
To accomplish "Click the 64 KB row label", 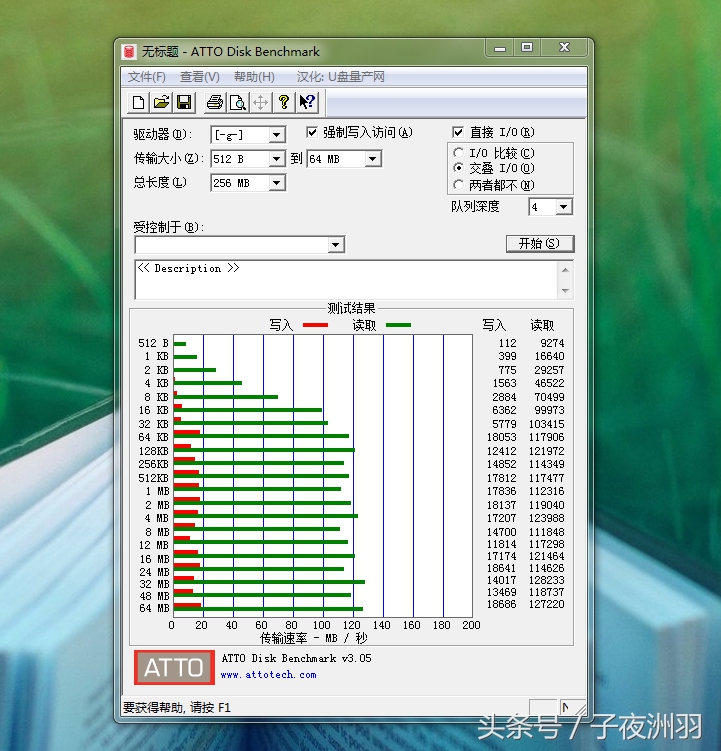I will 153,437.
